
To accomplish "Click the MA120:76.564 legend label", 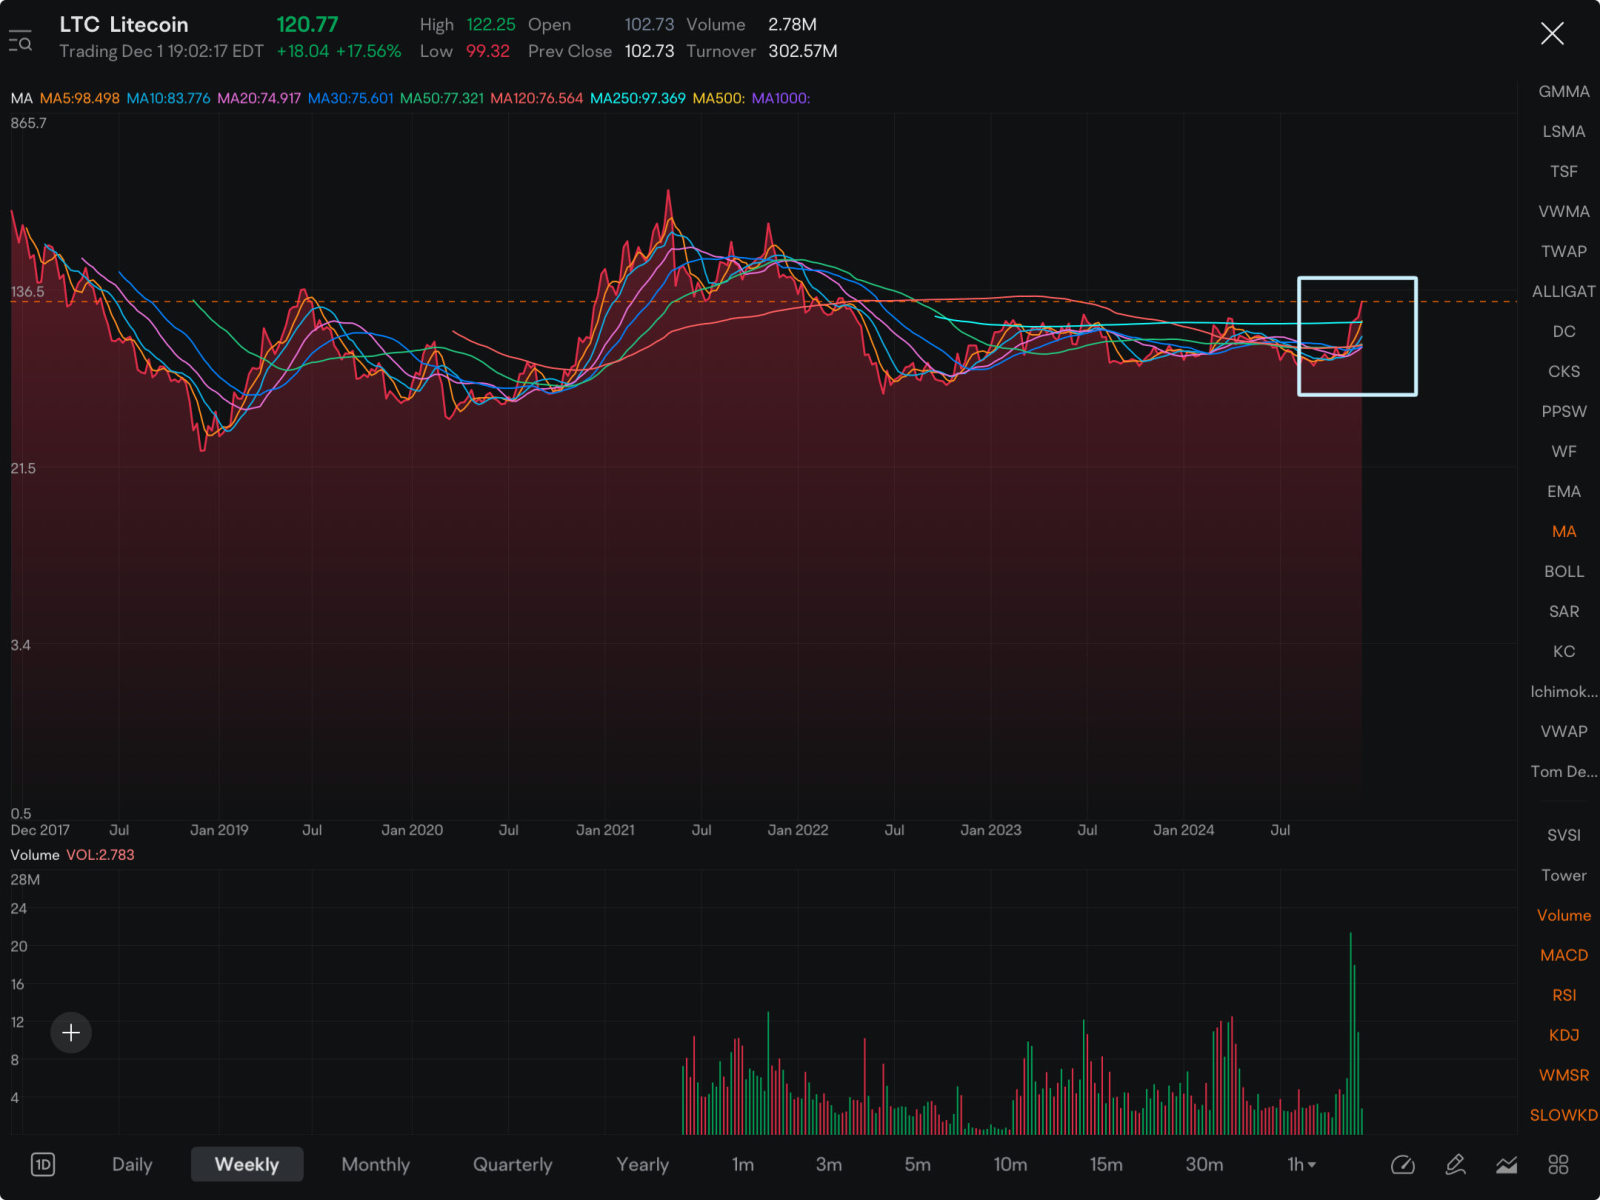I will tap(536, 98).
